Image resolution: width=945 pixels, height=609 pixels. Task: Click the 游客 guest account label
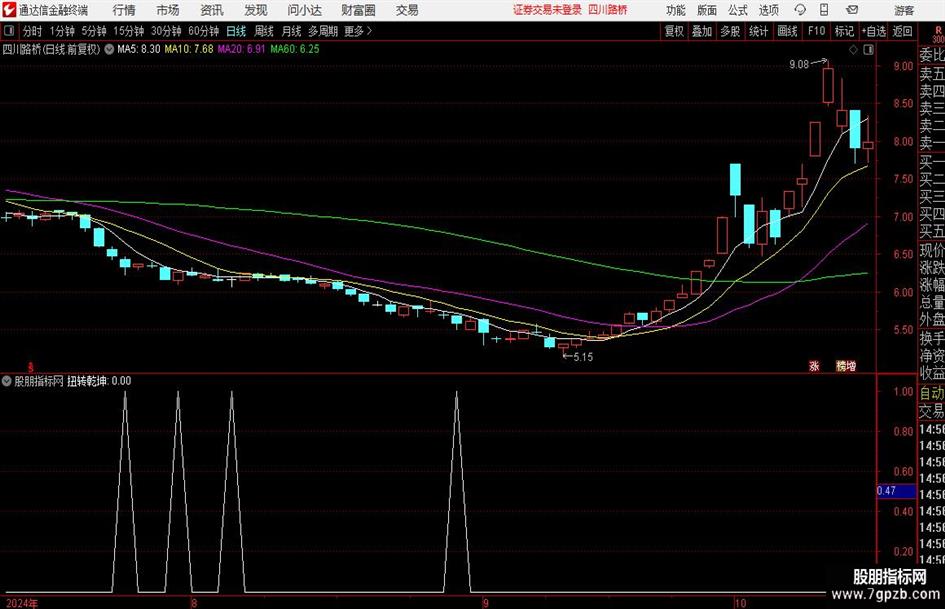[x=904, y=10]
